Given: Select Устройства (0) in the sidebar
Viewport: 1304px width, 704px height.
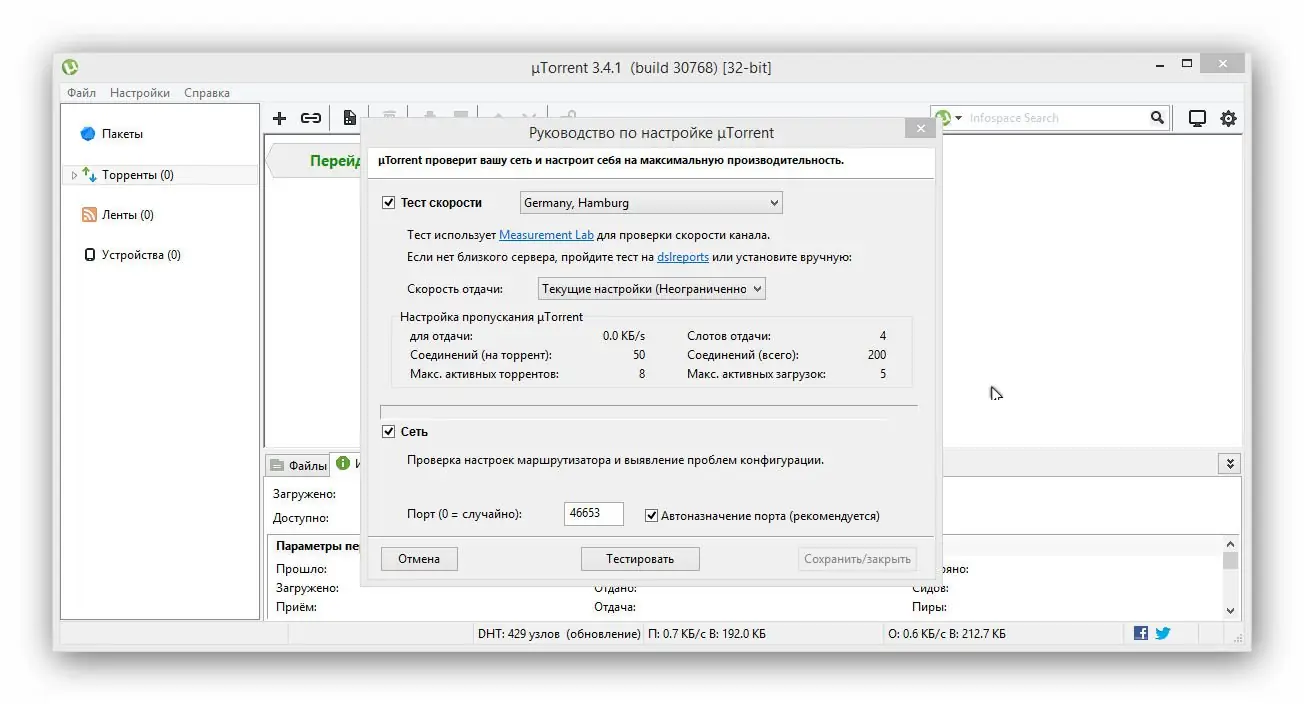Looking at the screenshot, I should (141, 255).
